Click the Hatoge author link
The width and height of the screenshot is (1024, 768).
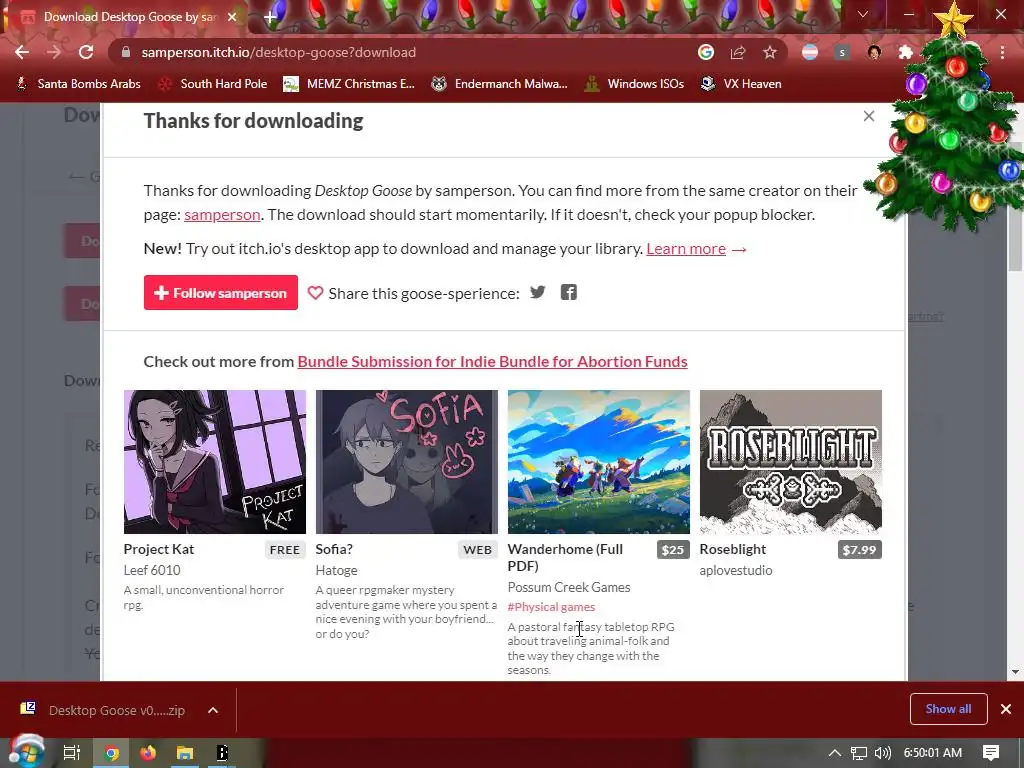(336, 570)
